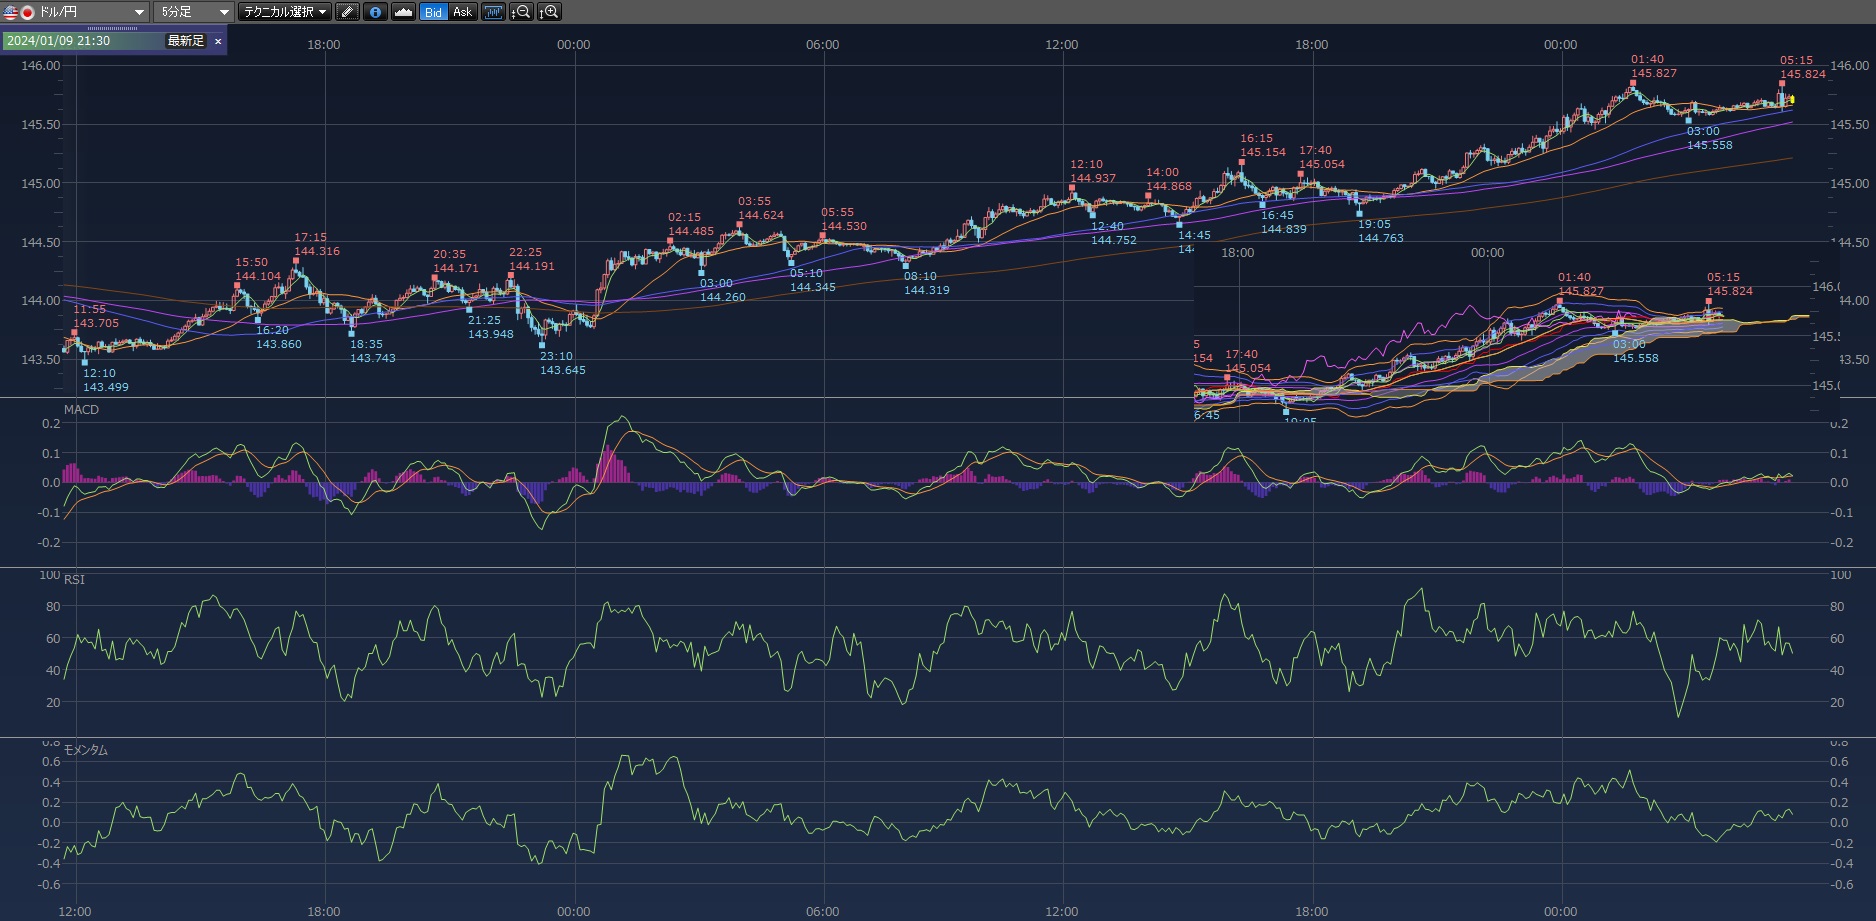The height and width of the screenshot is (921, 1876).
Task: Toggle the chart overlay display icon
Action: (x=493, y=12)
